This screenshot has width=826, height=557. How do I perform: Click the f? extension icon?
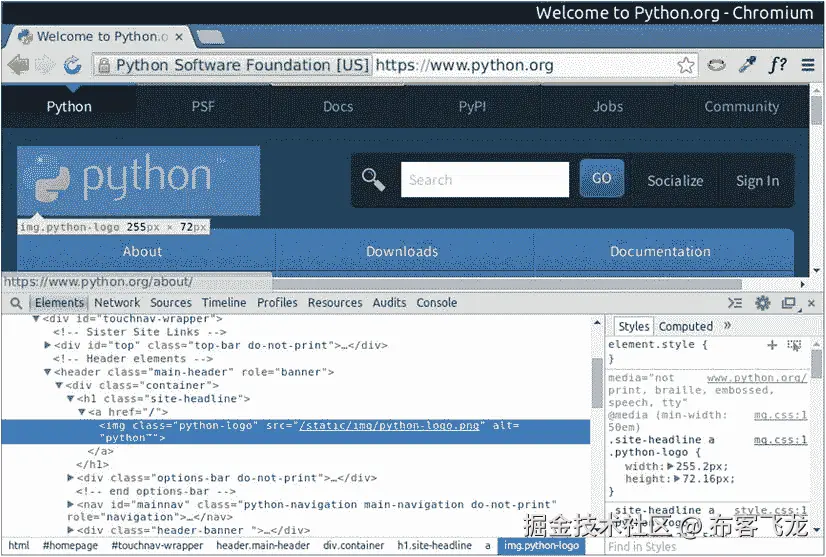[778, 65]
